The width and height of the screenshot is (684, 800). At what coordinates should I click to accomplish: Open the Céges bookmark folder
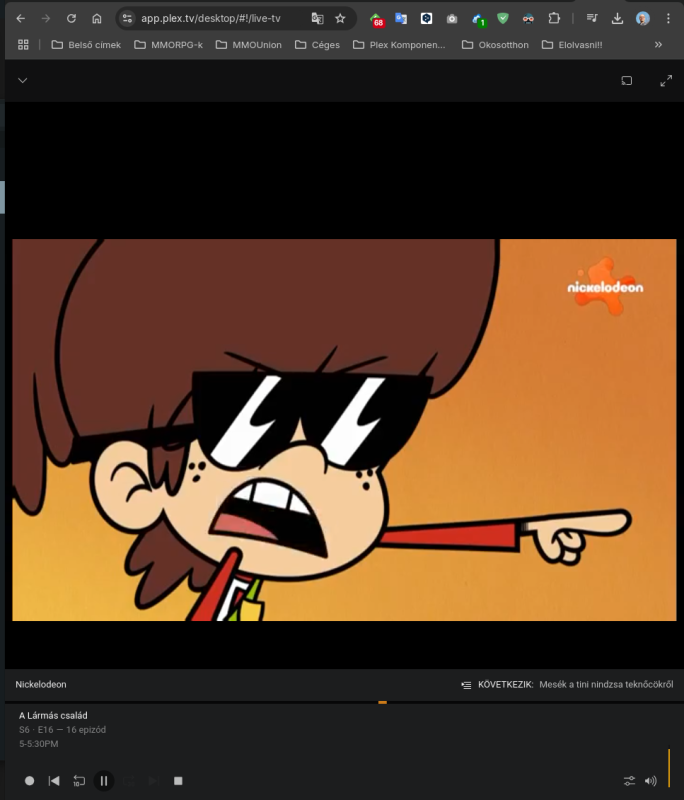click(317, 45)
